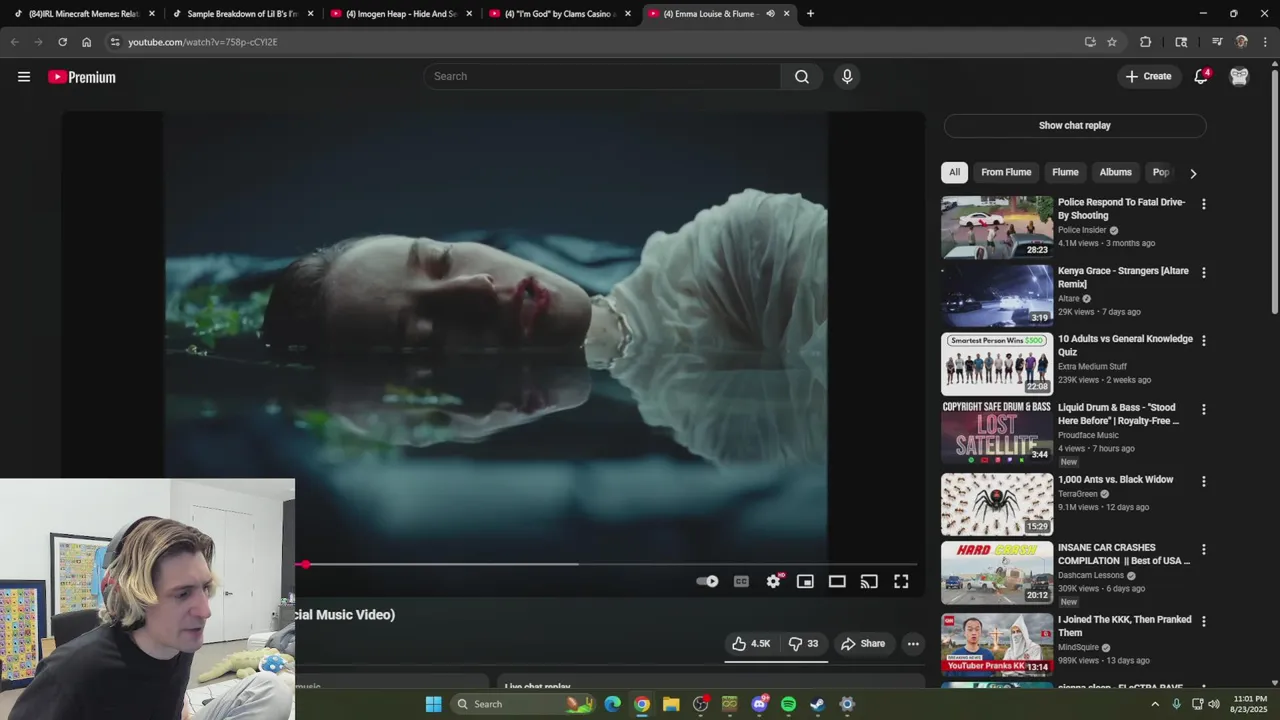Image resolution: width=1280 pixels, height=720 pixels.
Task: Open 10 Adults vs General Knowledge Quiz
Action: point(1125,345)
